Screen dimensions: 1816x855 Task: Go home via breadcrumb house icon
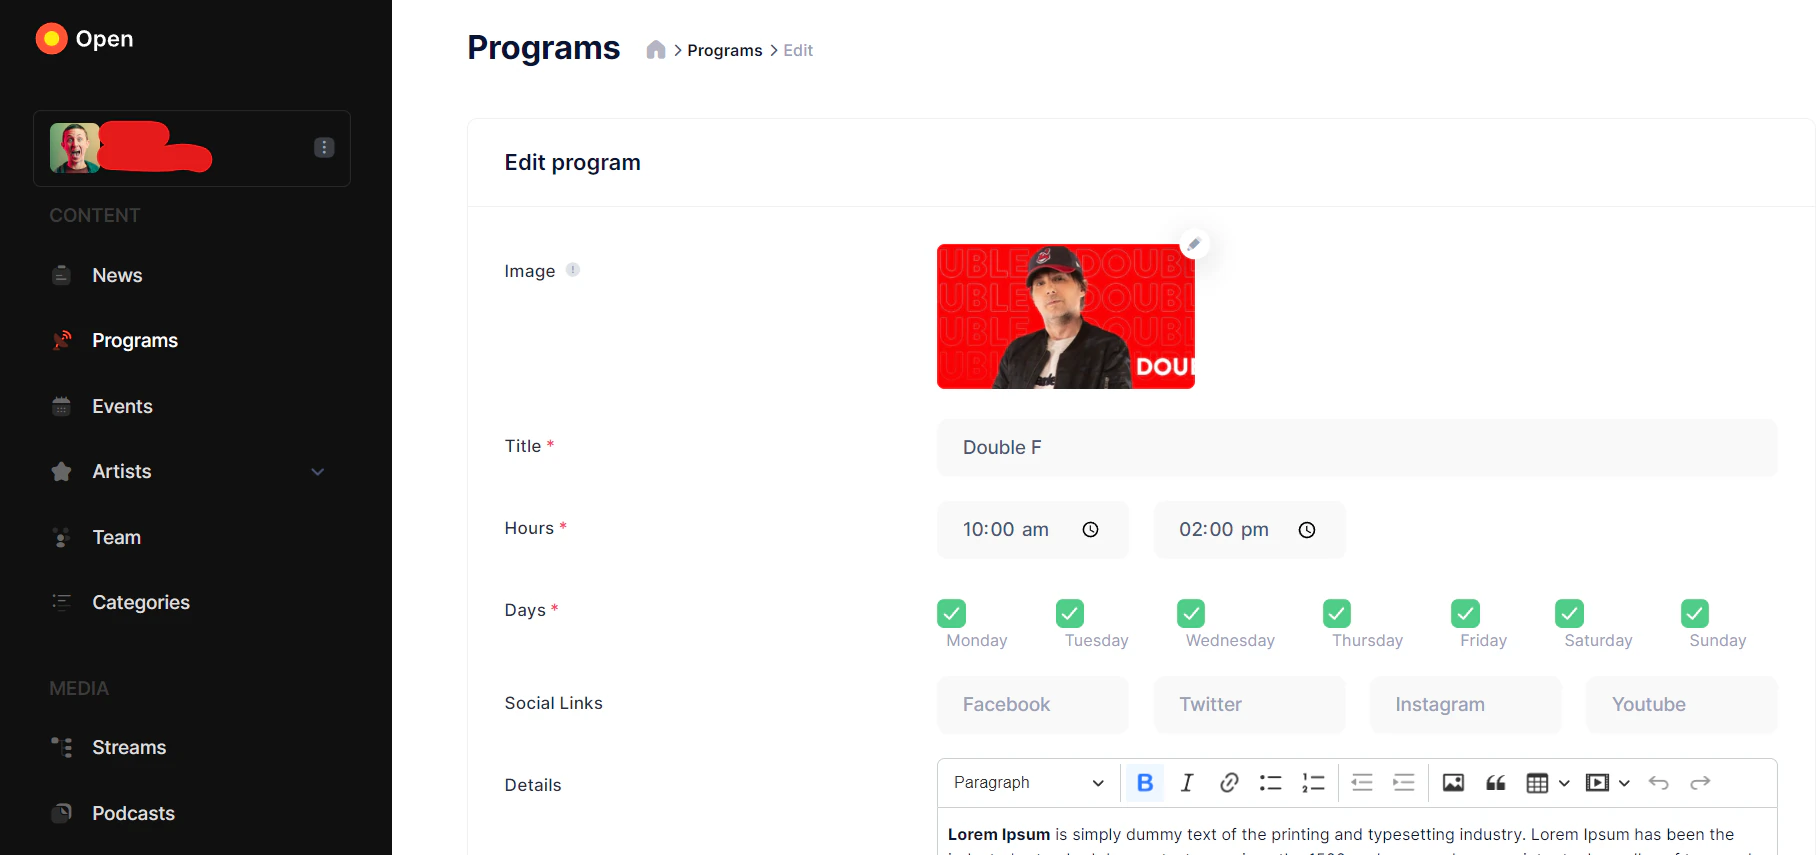(x=656, y=50)
